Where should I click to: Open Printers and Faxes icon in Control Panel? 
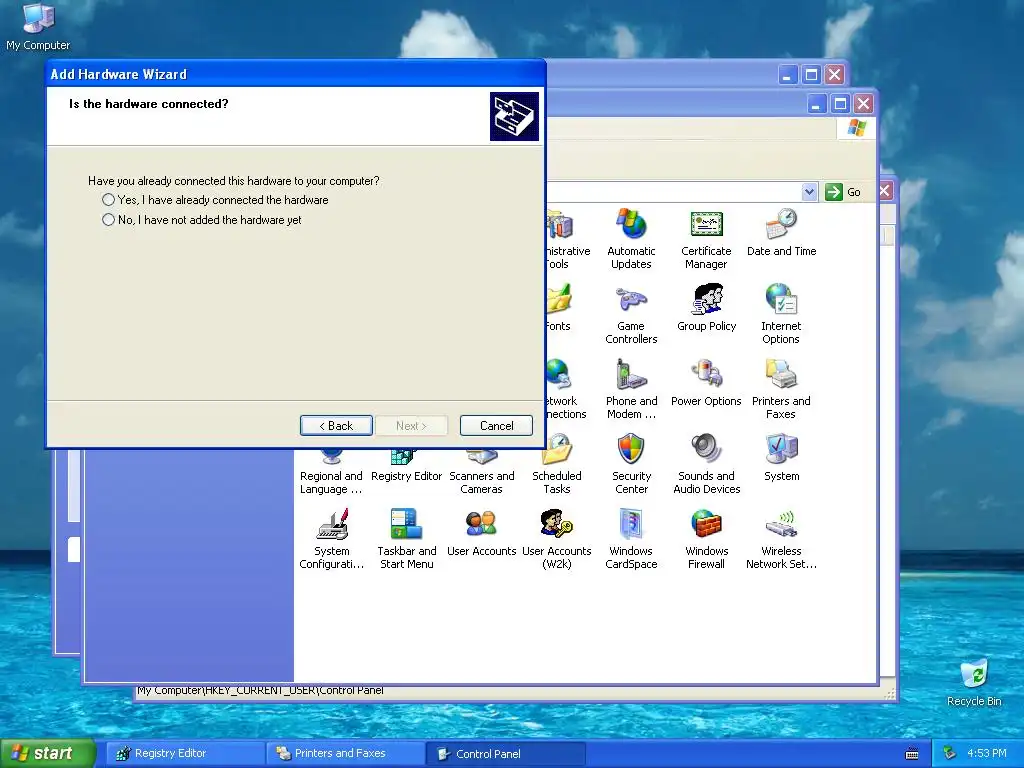coord(781,389)
